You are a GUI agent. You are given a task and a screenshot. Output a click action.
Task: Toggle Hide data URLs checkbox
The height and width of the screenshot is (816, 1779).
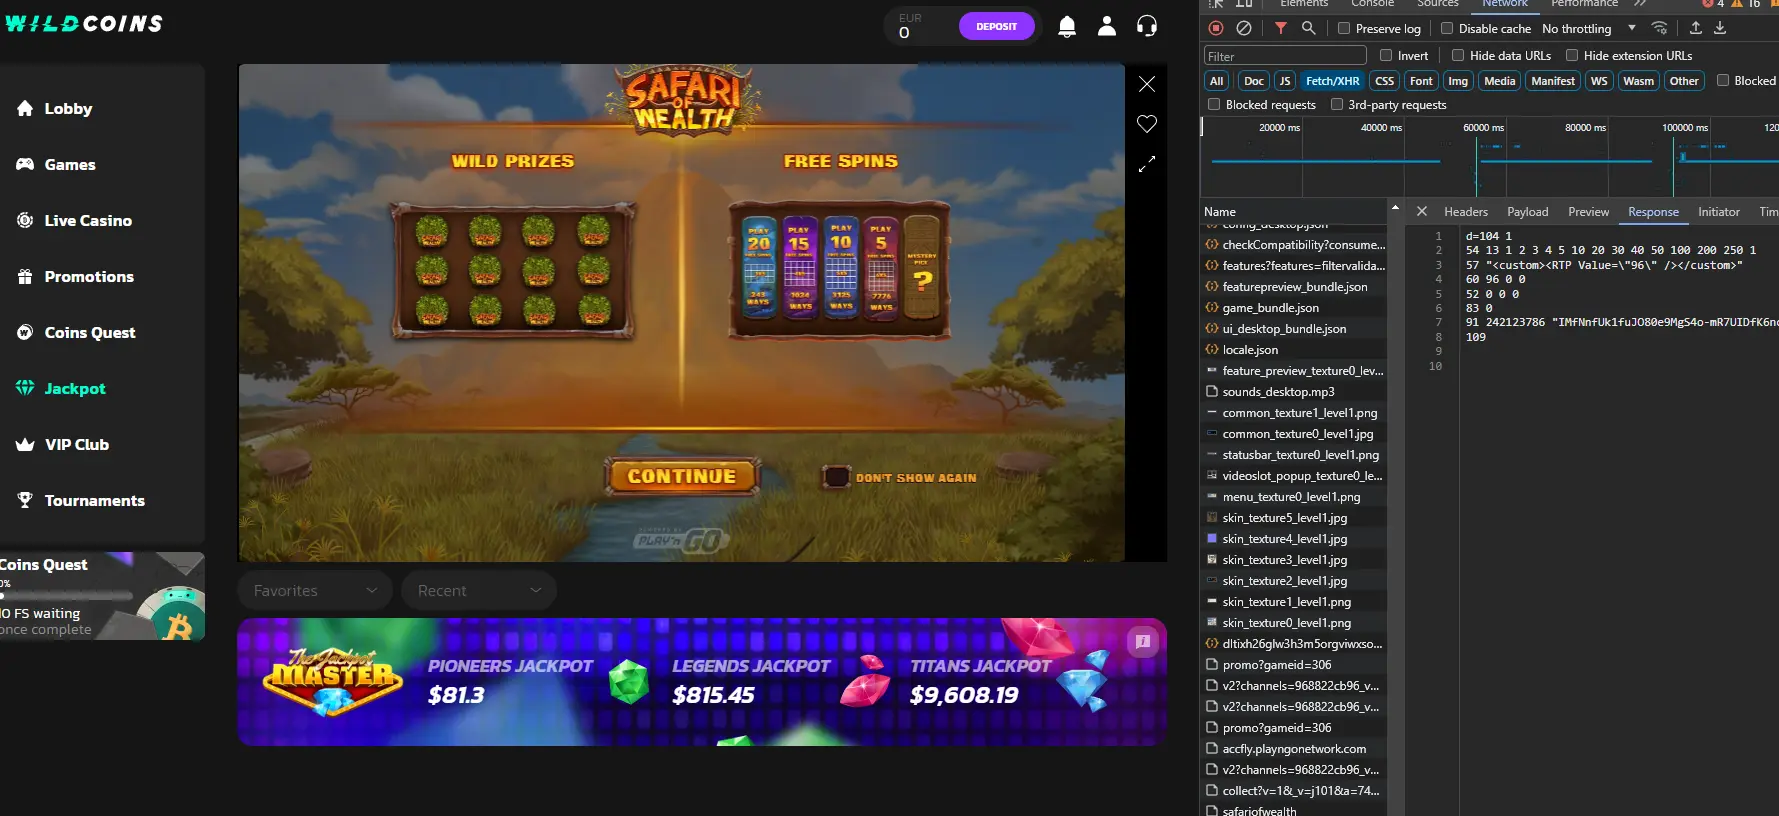[x=1458, y=55]
